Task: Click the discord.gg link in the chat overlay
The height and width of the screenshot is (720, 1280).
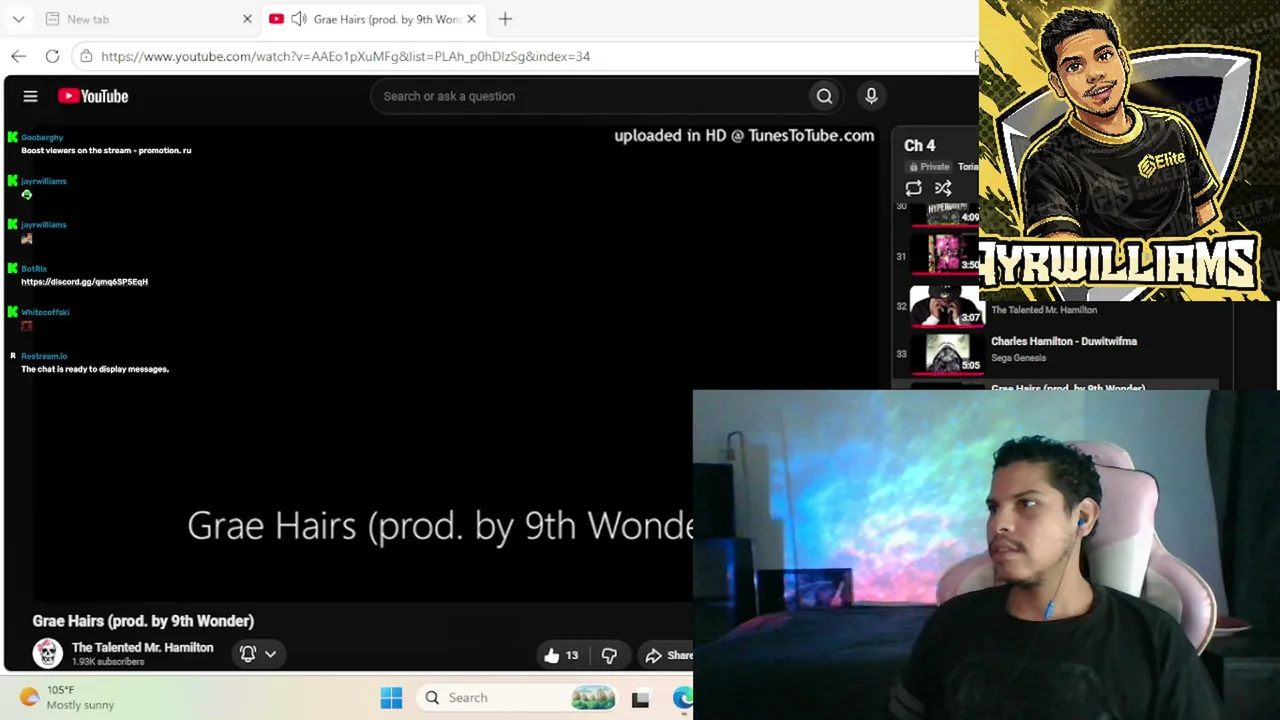Action: [x=84, y=282]
